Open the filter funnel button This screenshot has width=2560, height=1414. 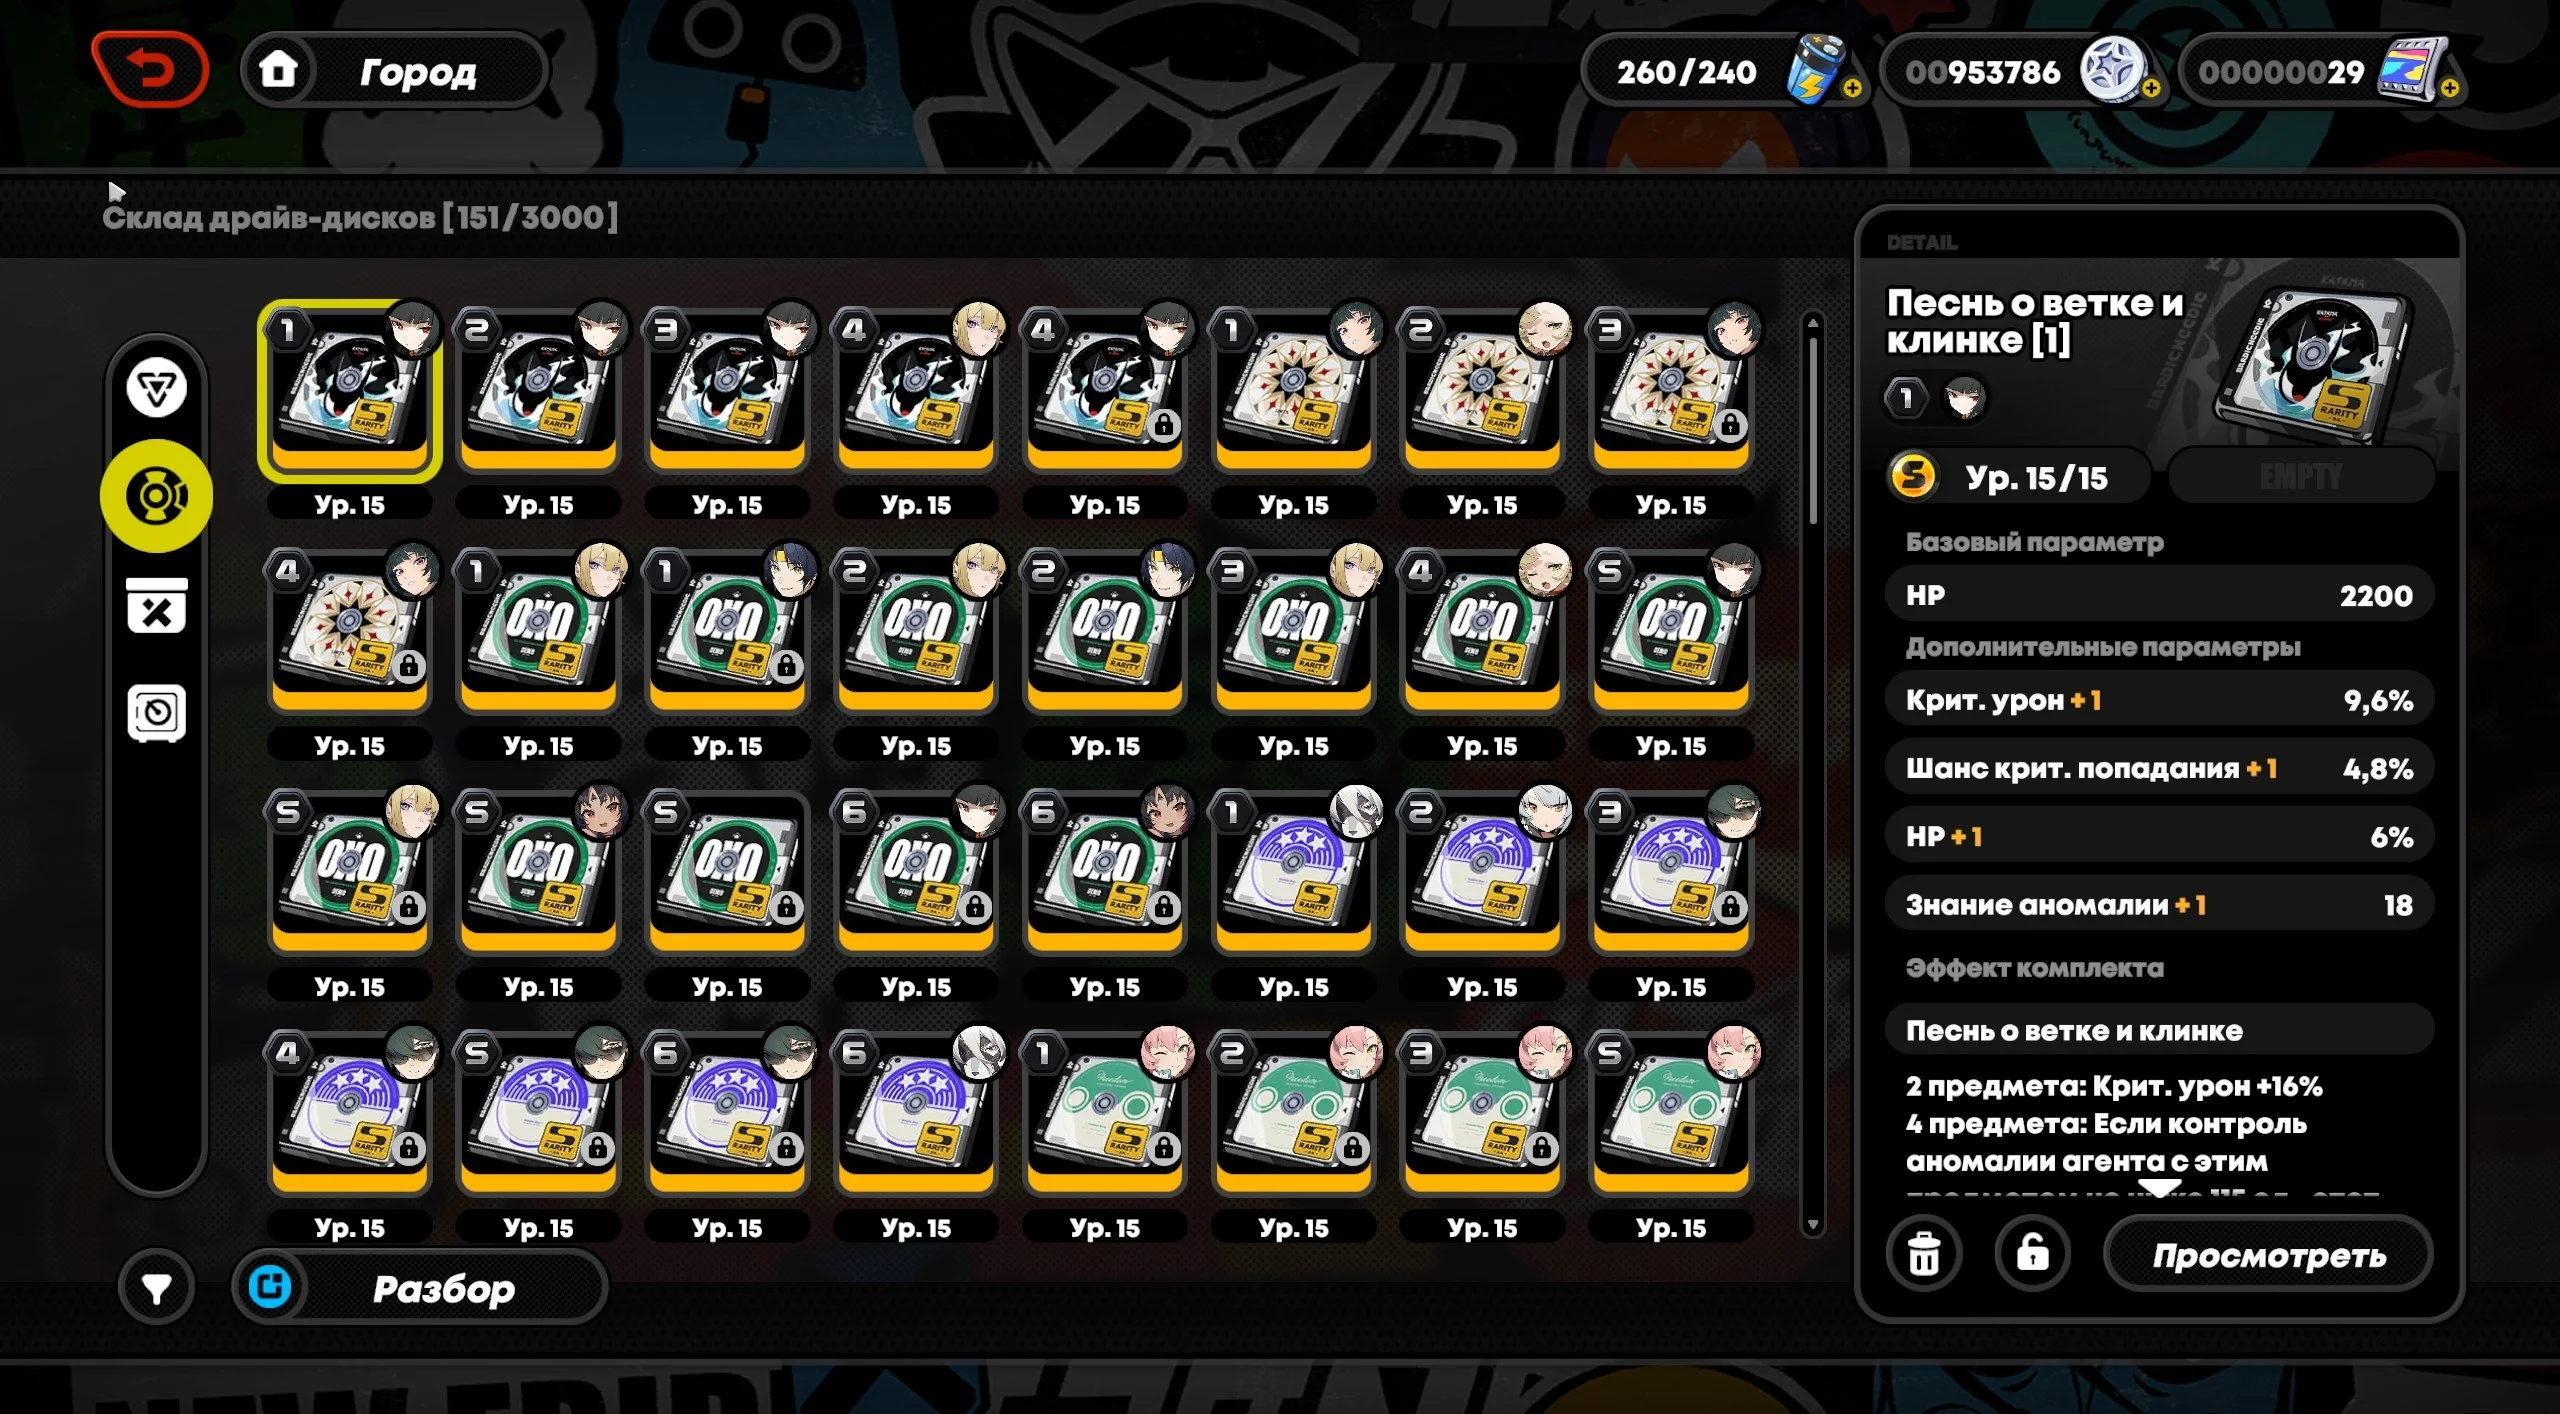coord(156,1288)
